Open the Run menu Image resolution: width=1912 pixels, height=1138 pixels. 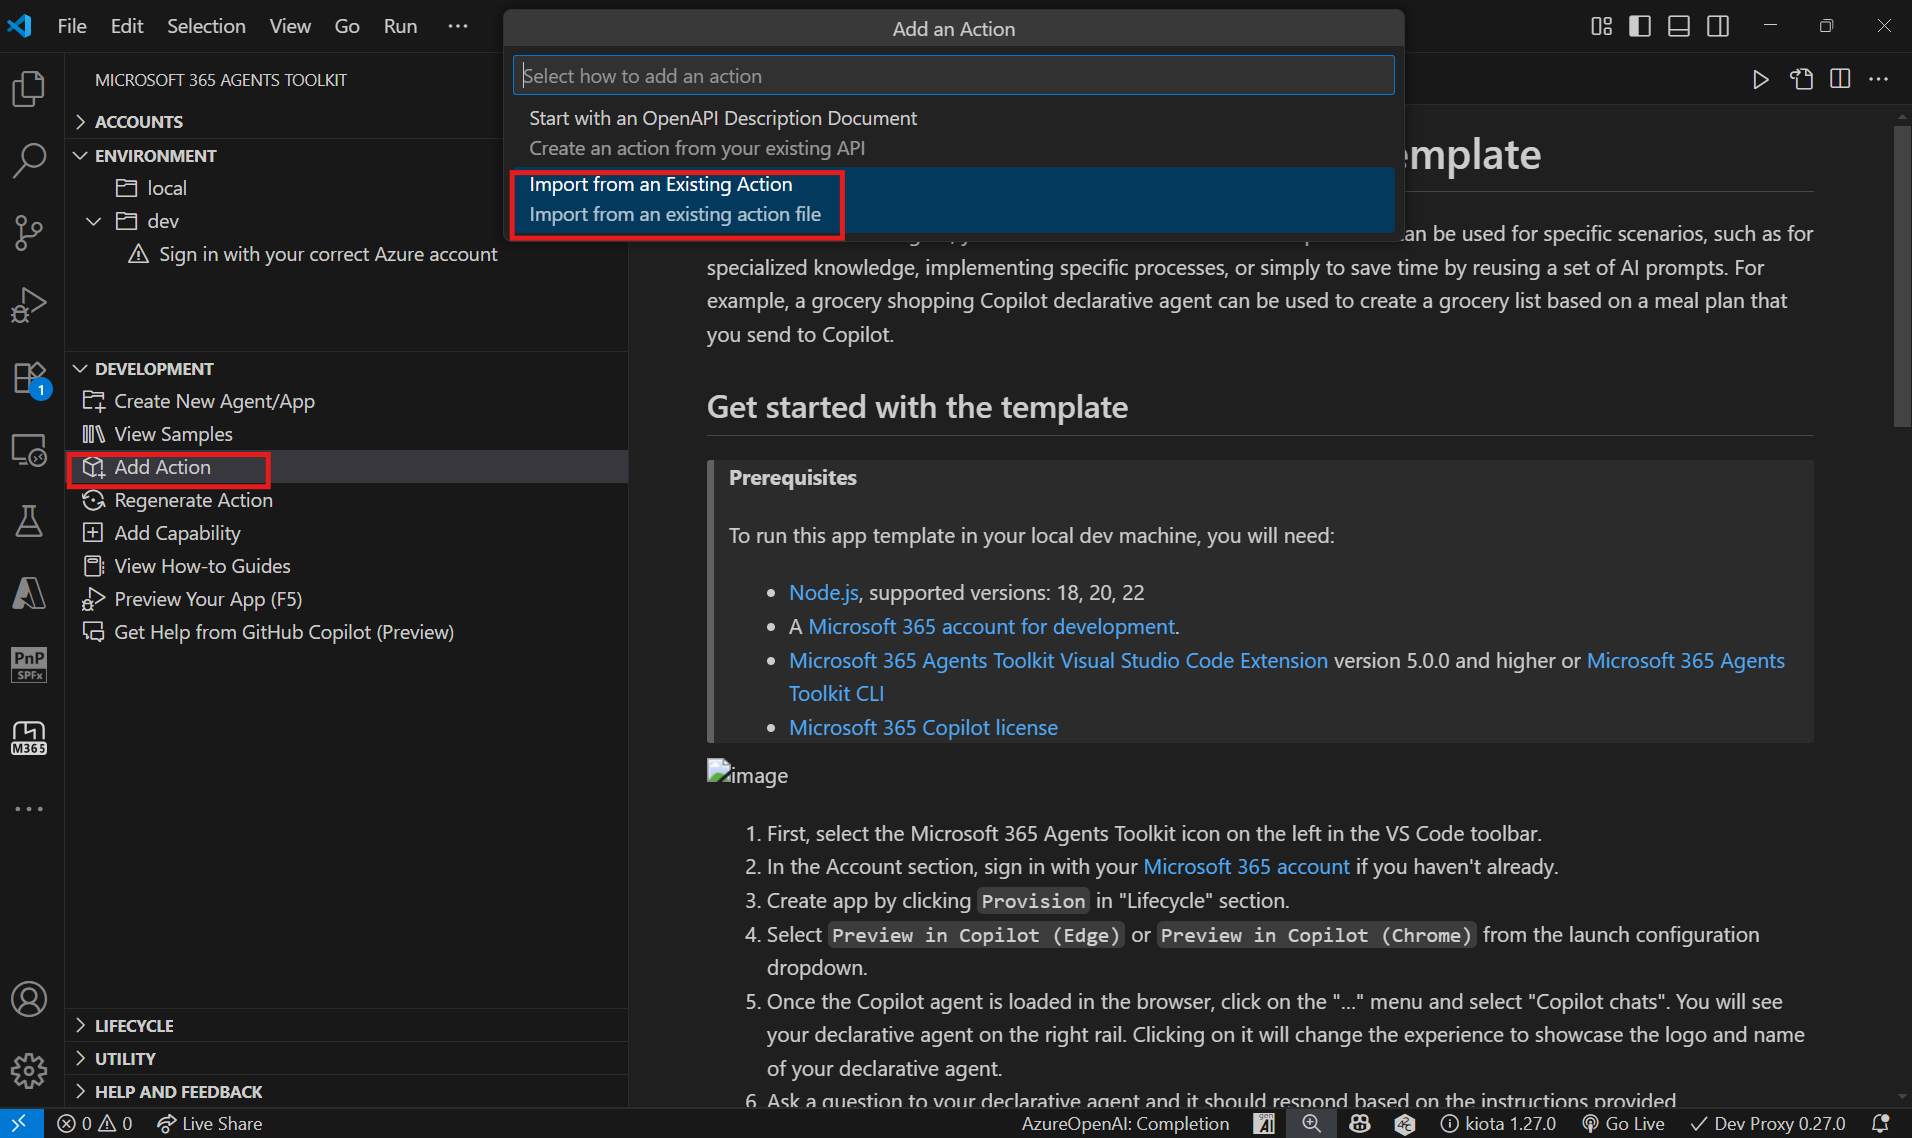[x=400, y=26]
